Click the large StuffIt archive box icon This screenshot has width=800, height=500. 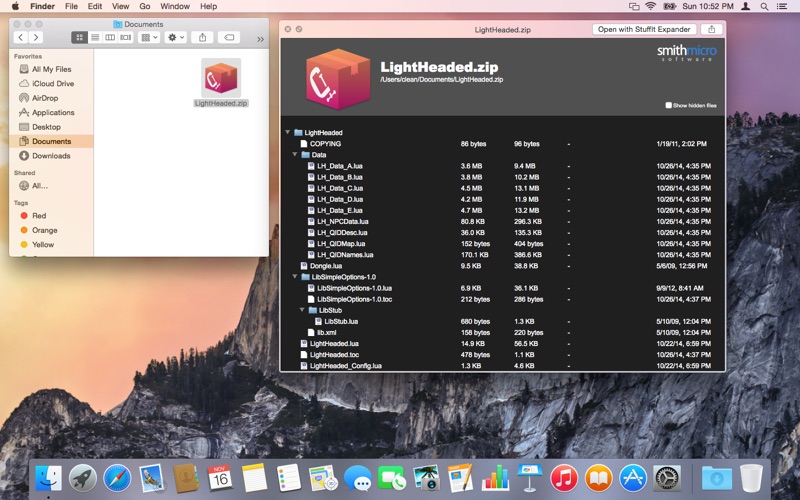click(338, 78)
